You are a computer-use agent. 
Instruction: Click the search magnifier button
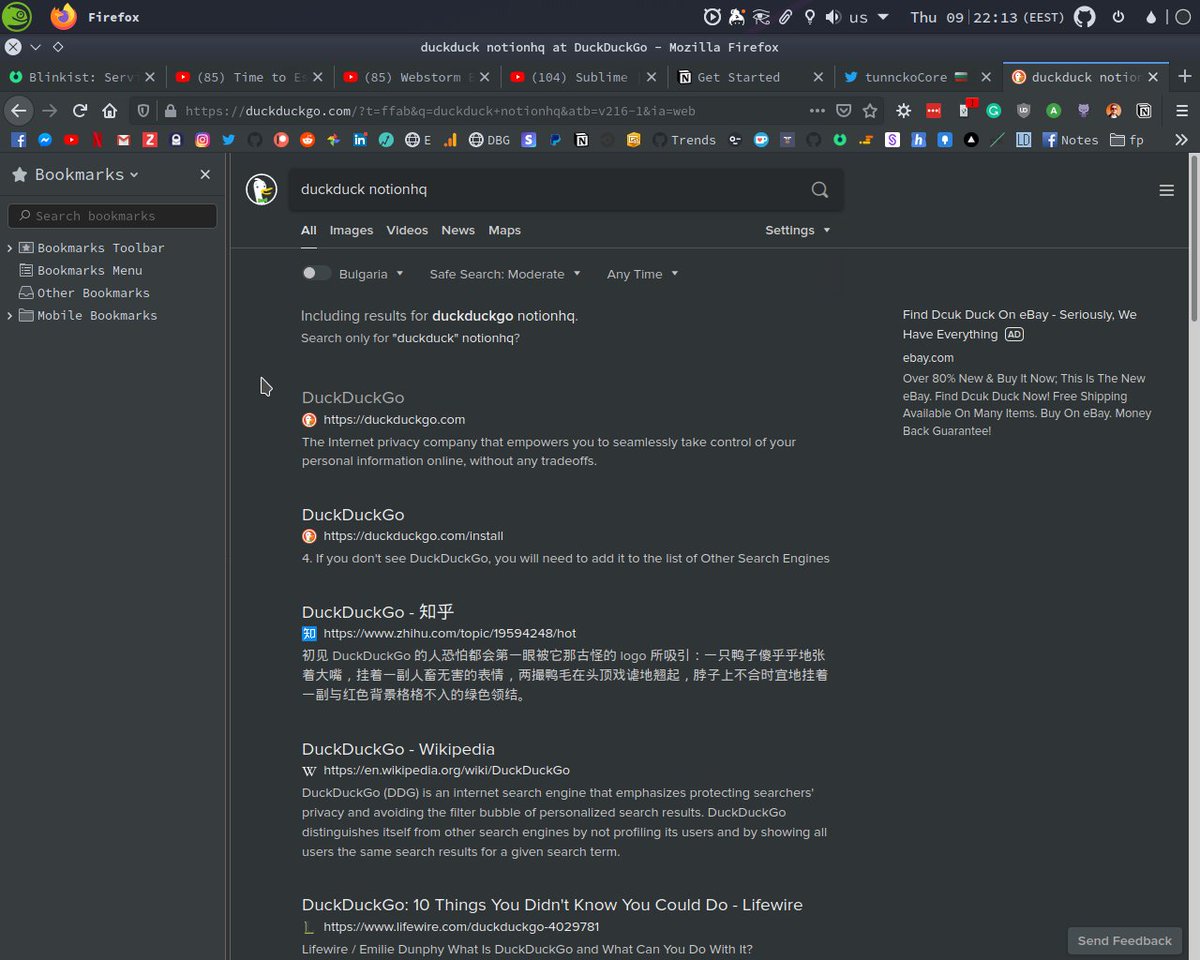[x=820, y=189]
